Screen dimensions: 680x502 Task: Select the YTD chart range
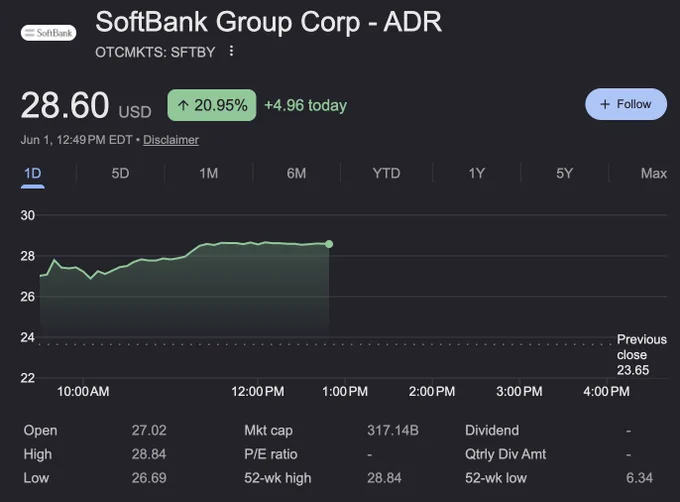coord(386,173)
